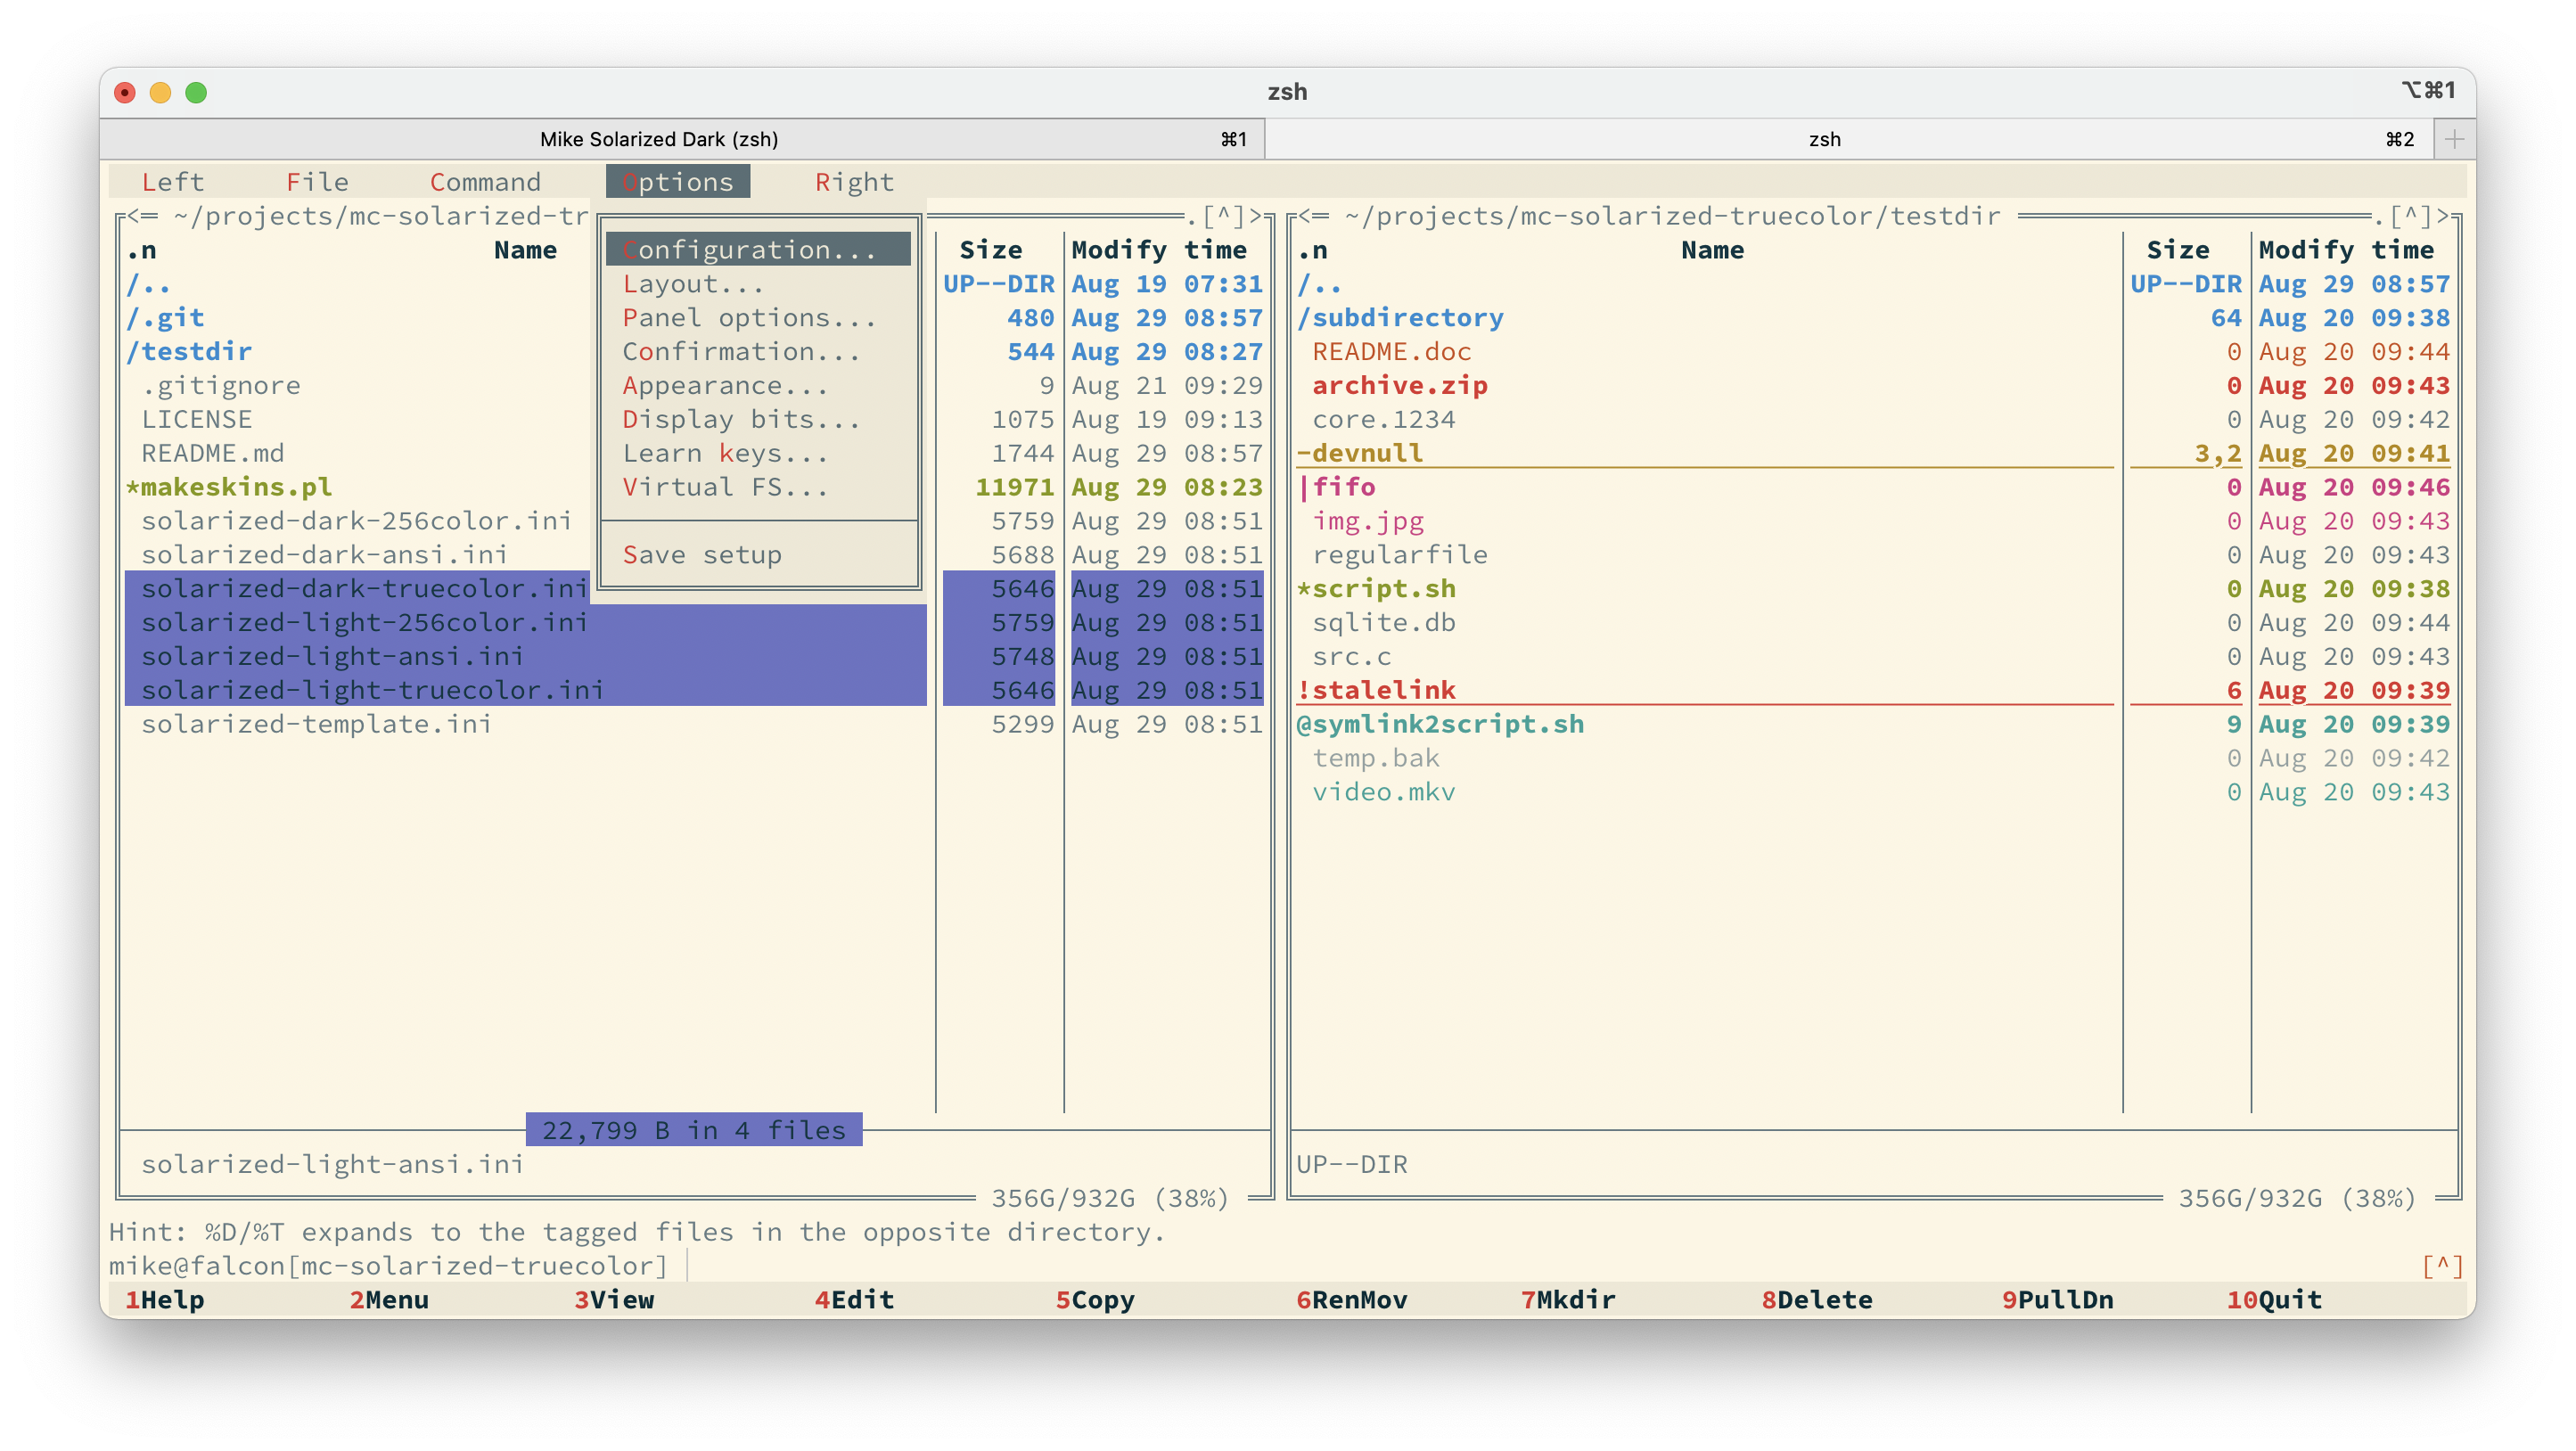
Task: Click right panel history forward arrow '>'
Action: click(2443, 216)
